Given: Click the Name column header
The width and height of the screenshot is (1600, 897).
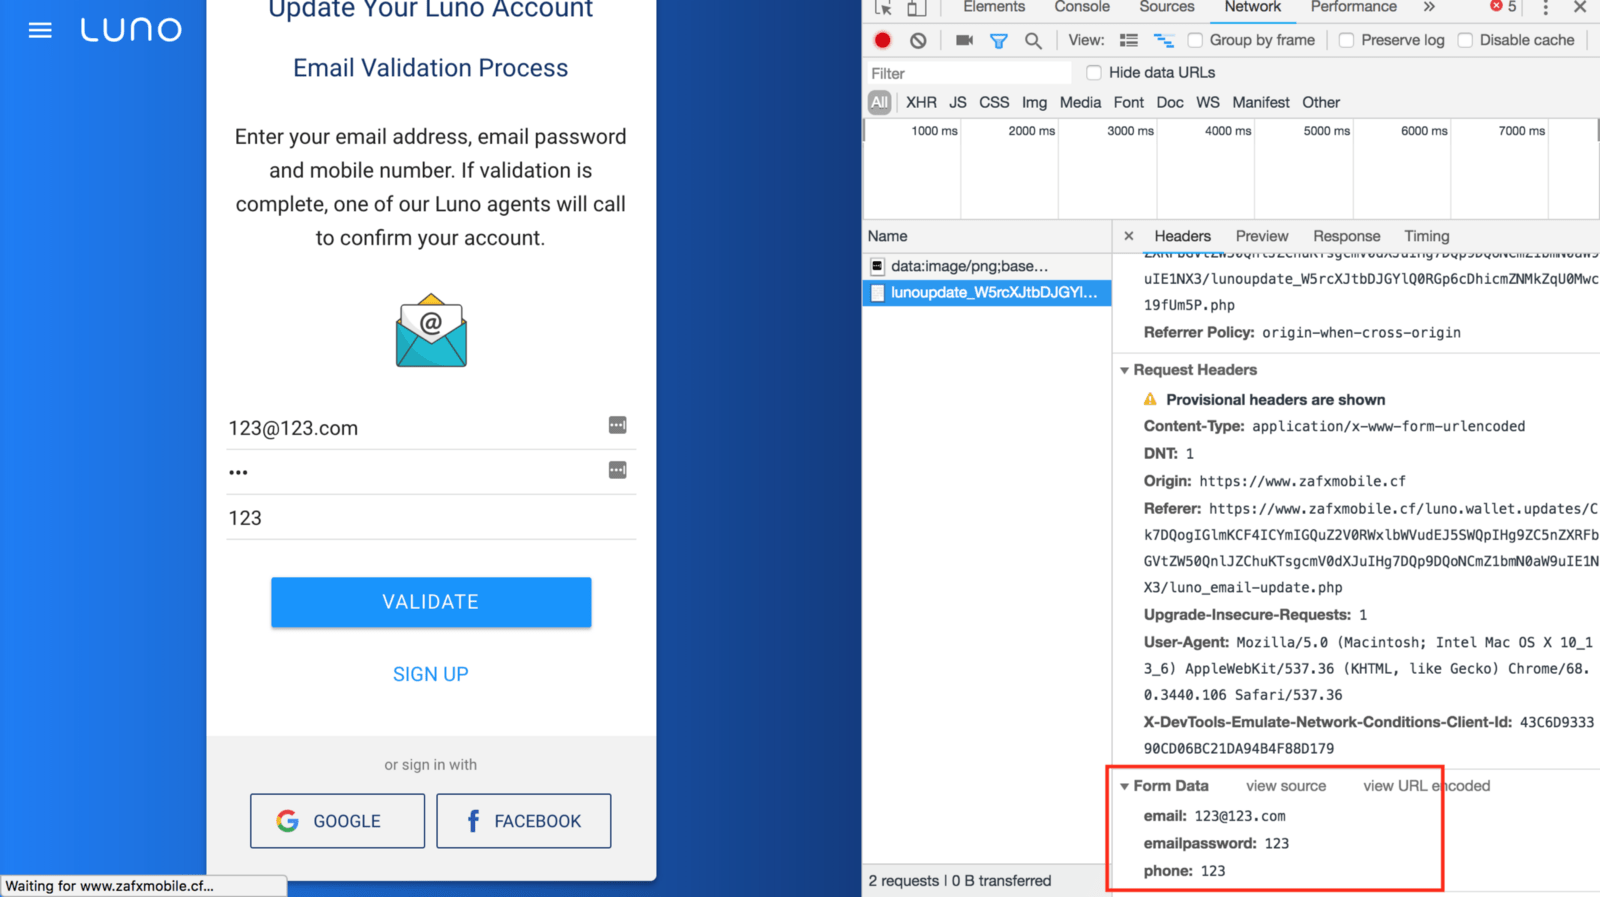Looking at the screenshot, I should (x=987, y=236).
